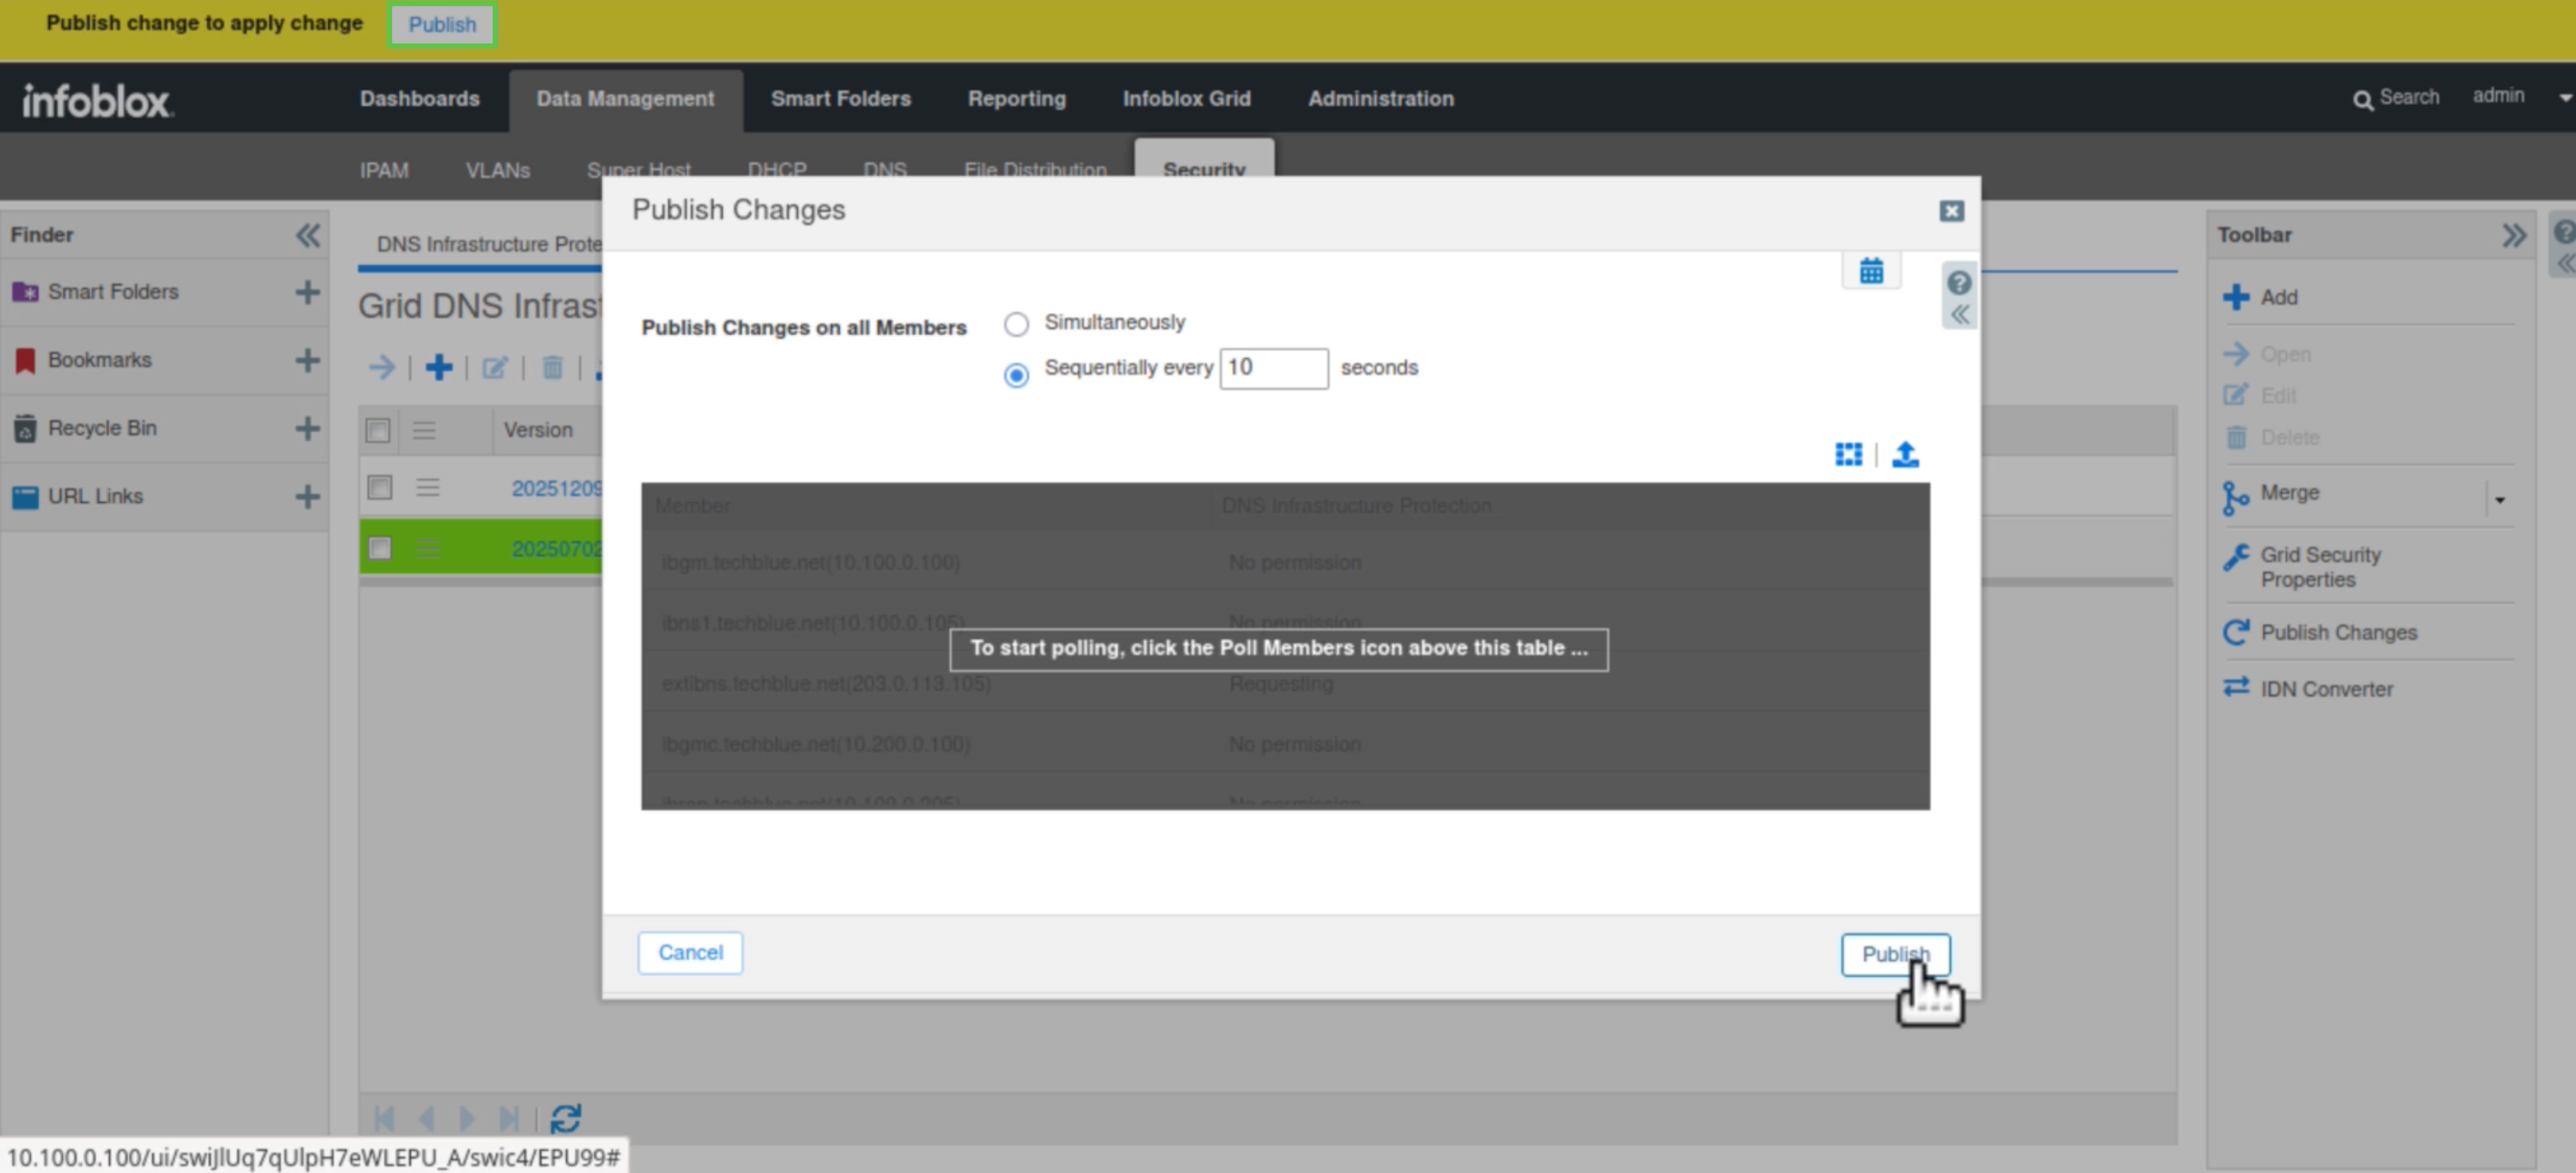Open the admin user dropdown
This screenshot has width=2576, height=1173.
coord(2565,98)
